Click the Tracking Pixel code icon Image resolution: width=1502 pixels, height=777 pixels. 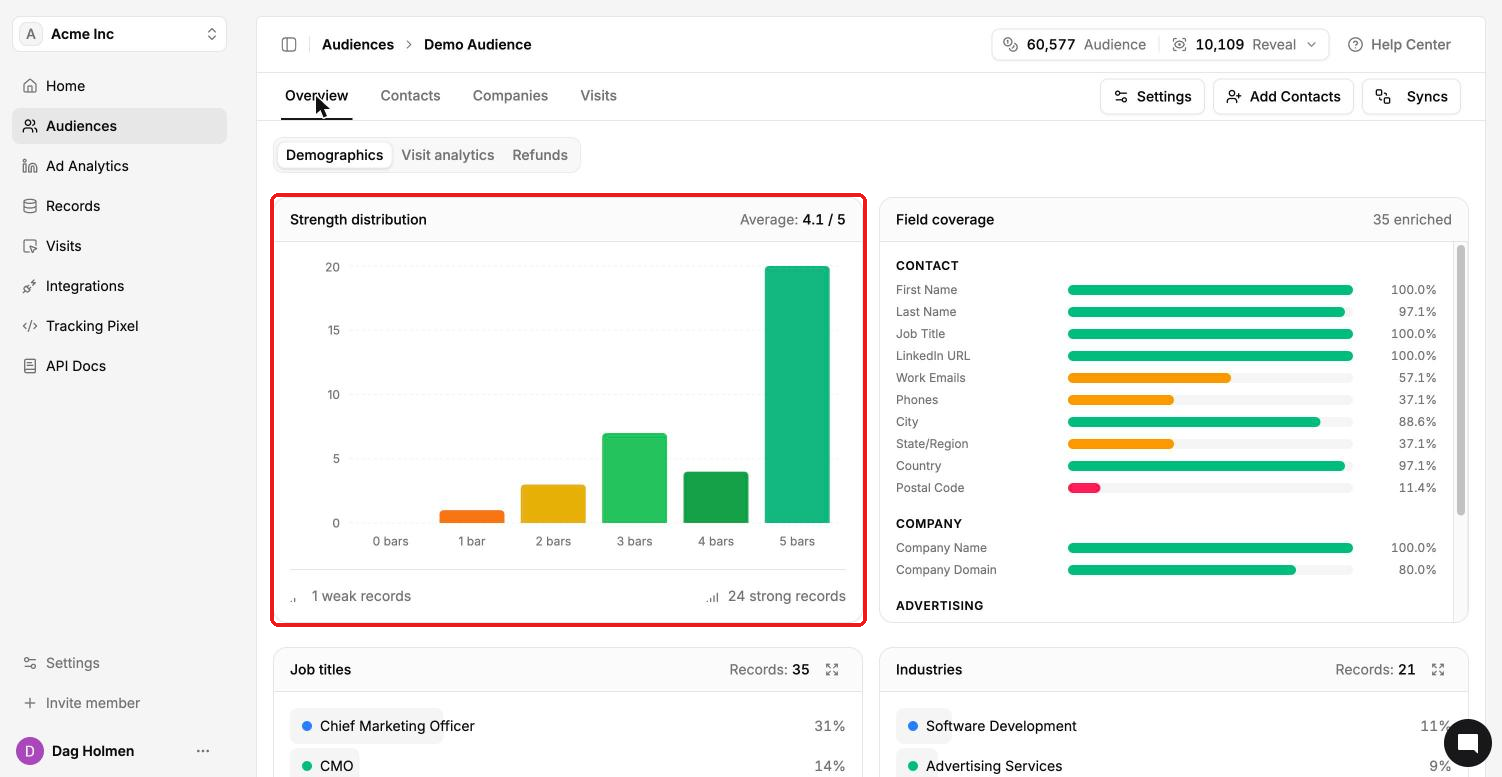[30, 326]
